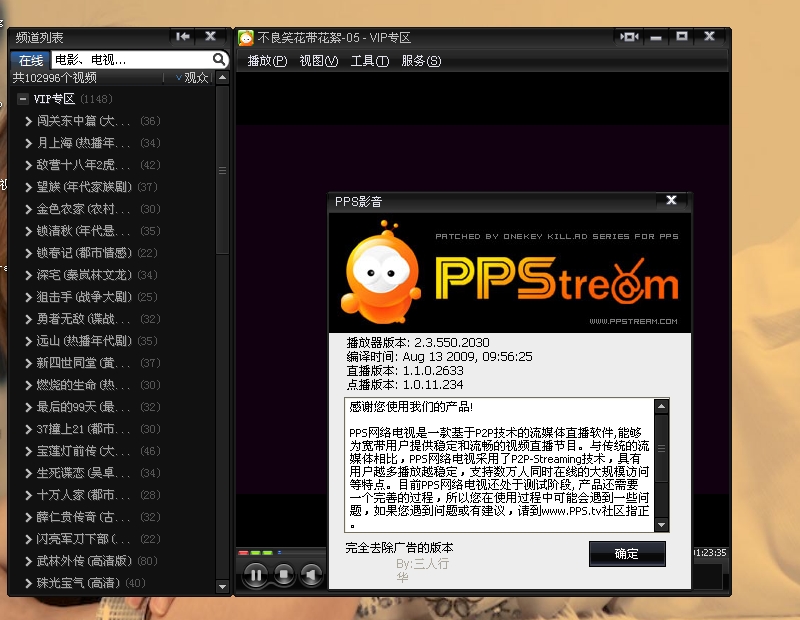Click the search field showing 电影、电视...
Image resolution: width=800 pixels, height=620 pixels.
tap(132, 60)
